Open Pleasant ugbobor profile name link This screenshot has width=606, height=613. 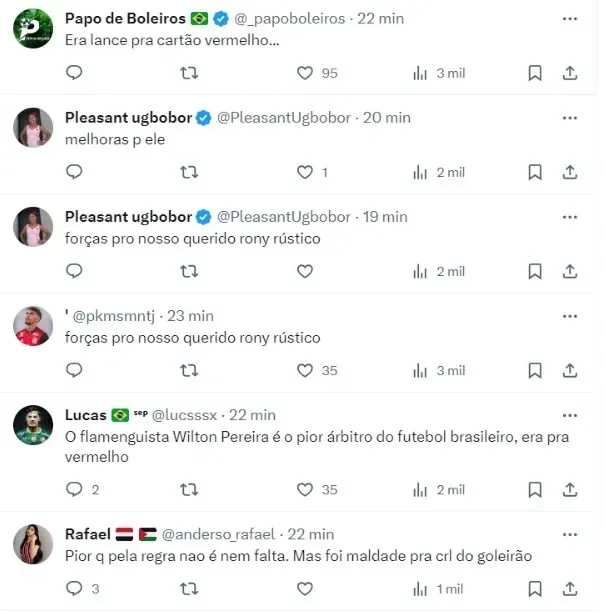[128, 118]
